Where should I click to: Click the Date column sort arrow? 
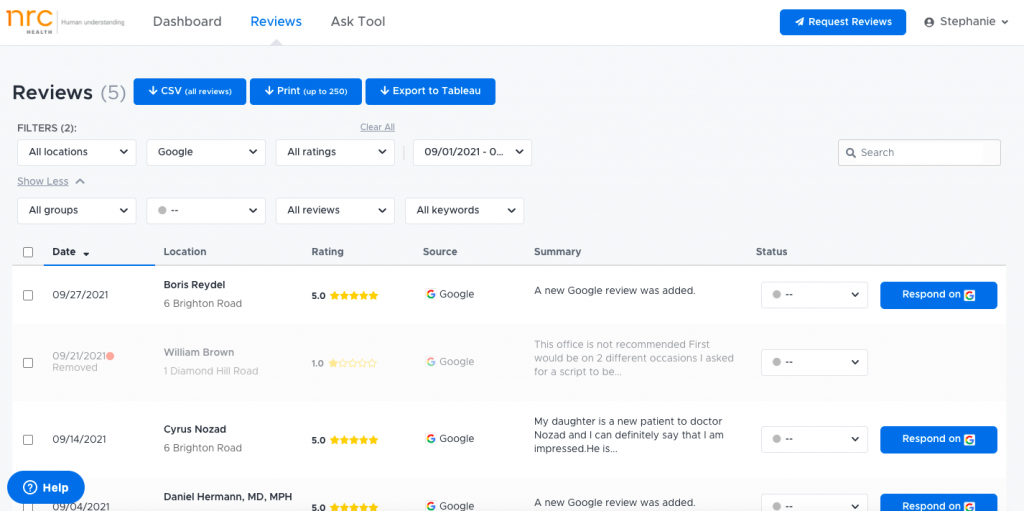[87, 253]
